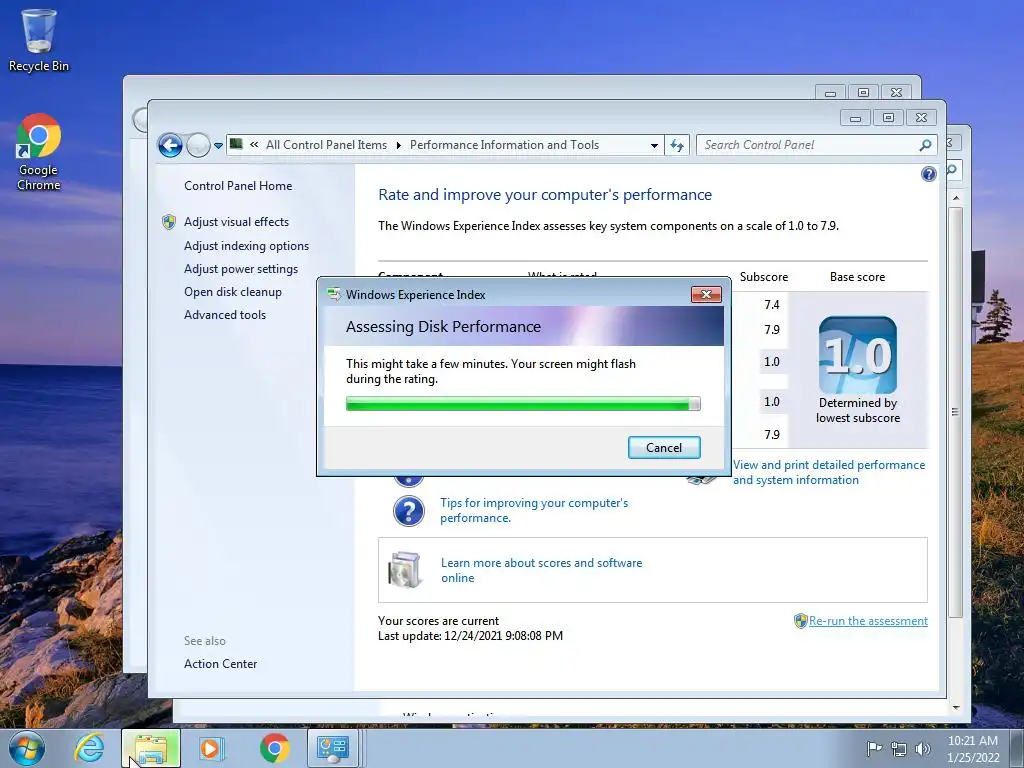Image resolution: width=1024 pixels, height=768 pixels.
Task: Click the 1.0 base score badge
Action: [x=857, y=355]
